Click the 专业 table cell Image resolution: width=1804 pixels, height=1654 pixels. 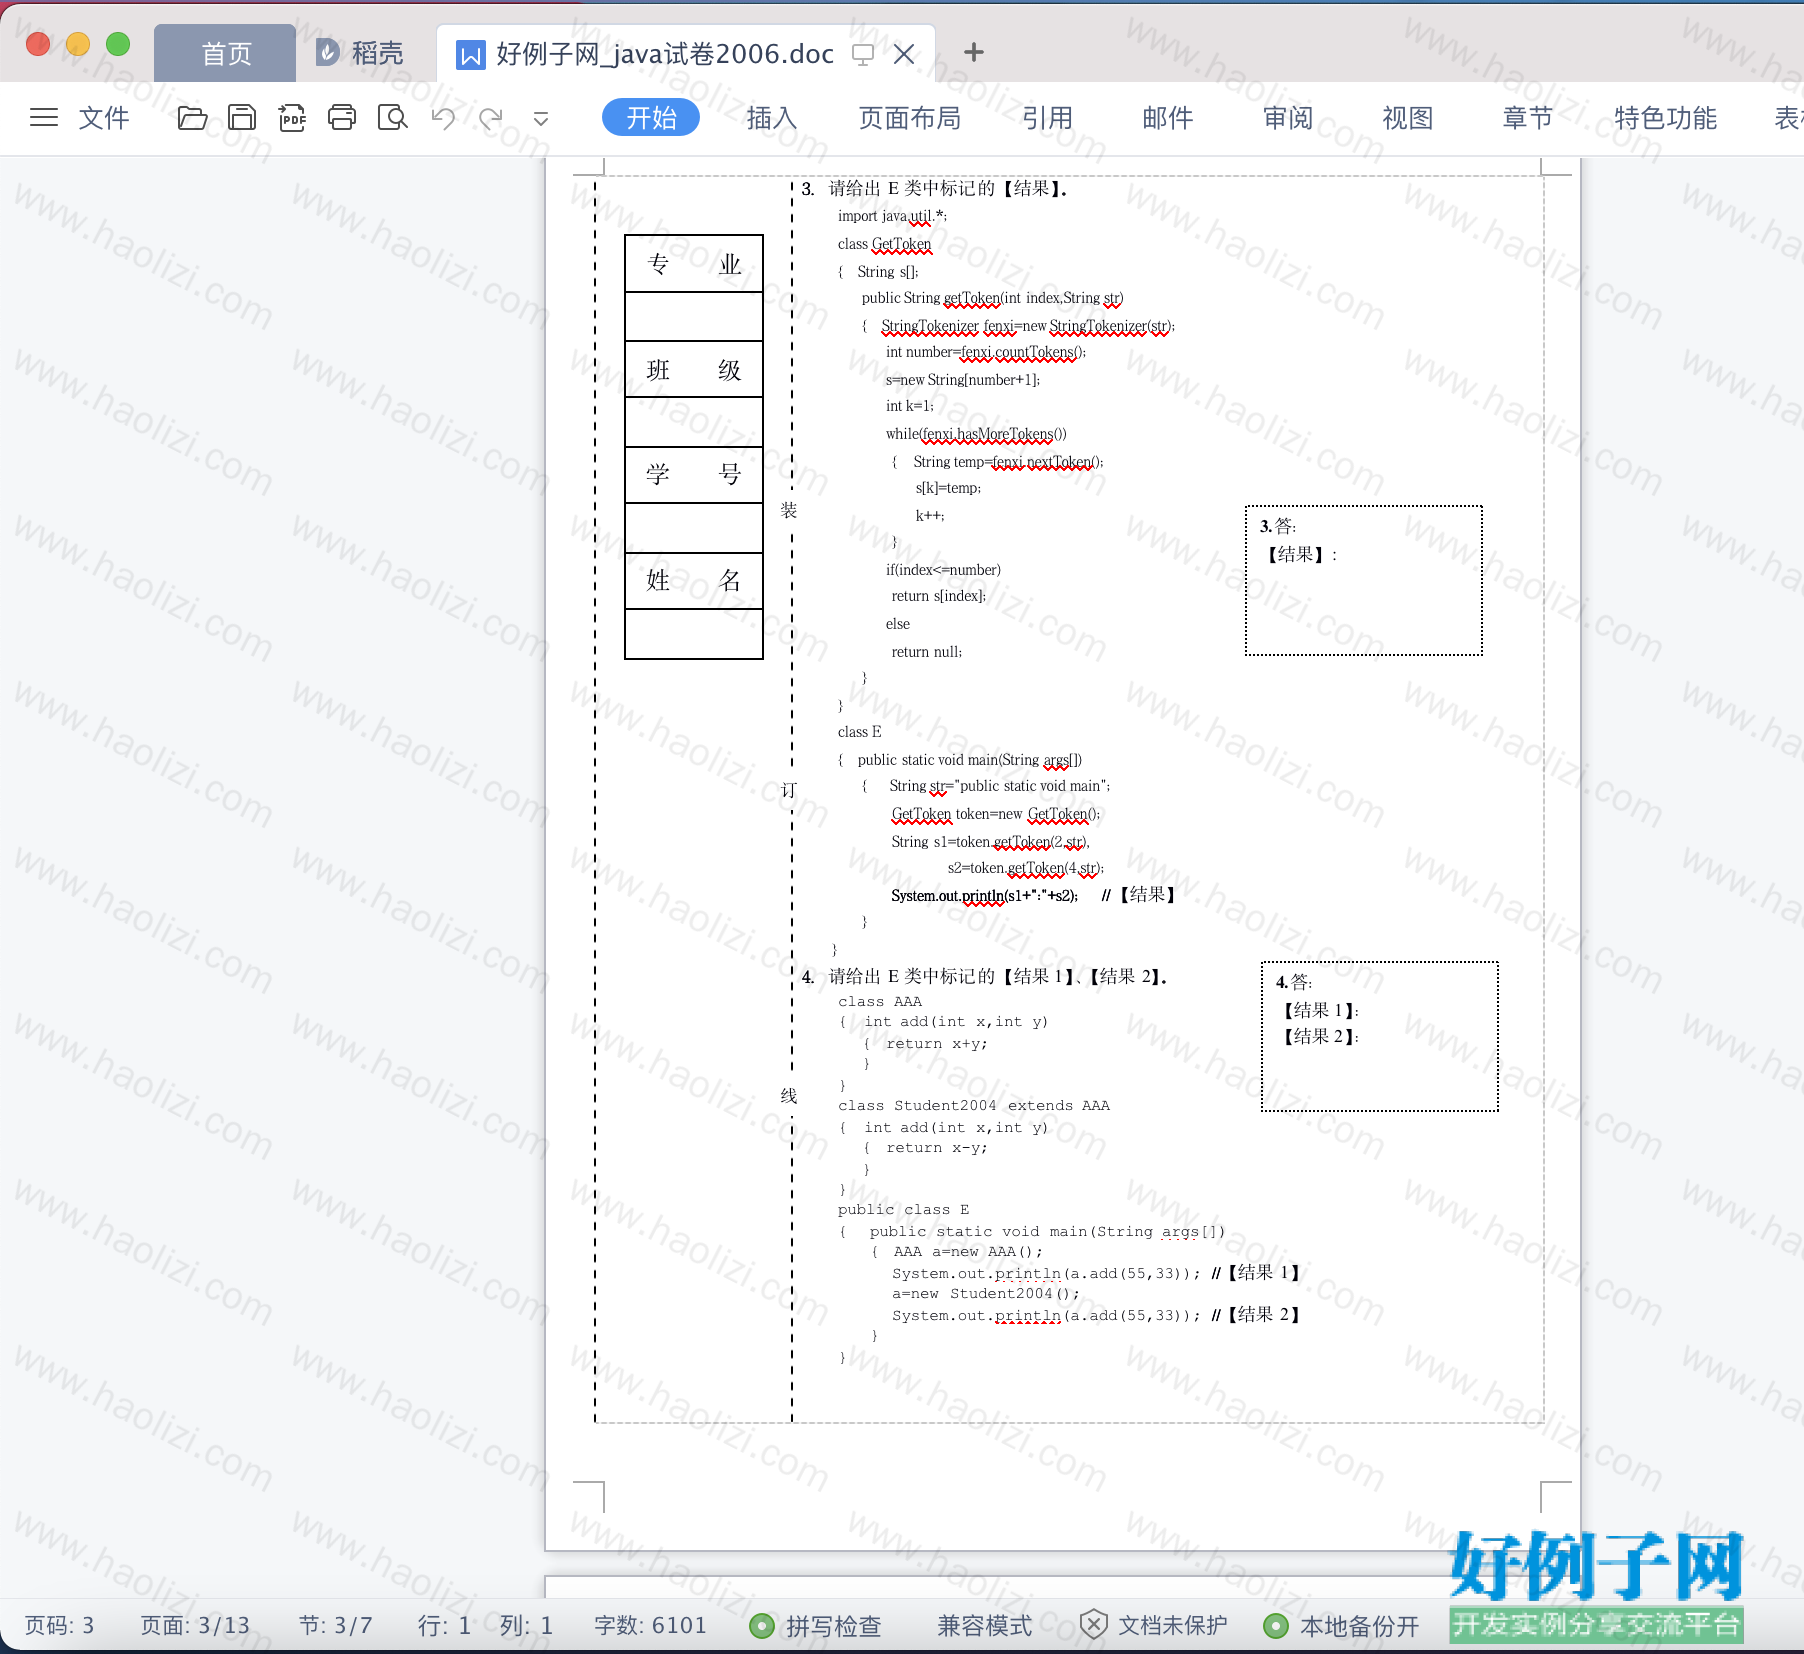(x=694, y=264)
